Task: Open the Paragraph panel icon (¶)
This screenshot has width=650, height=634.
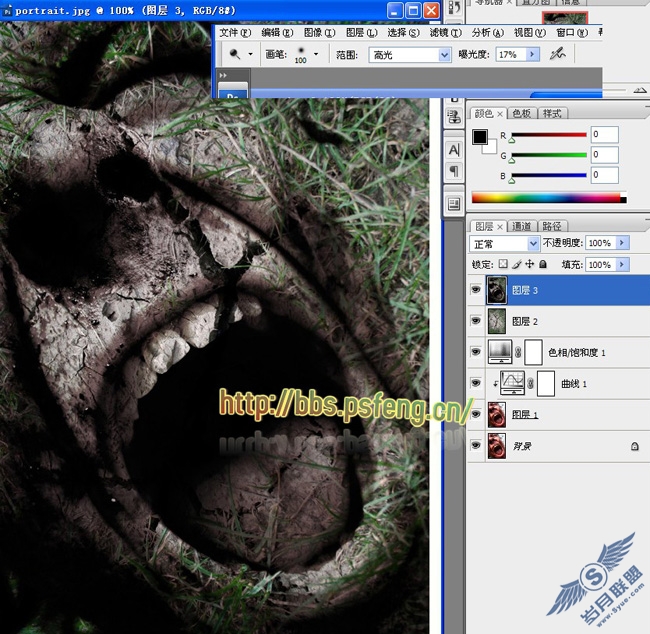Action: pyautogui.click(x=454, y=170)
